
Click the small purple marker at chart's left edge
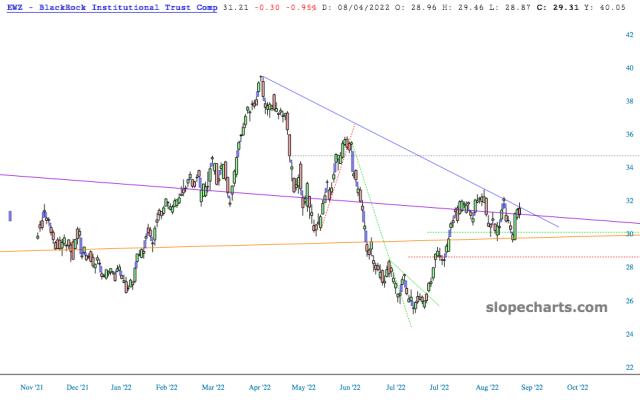pos(10,216)
